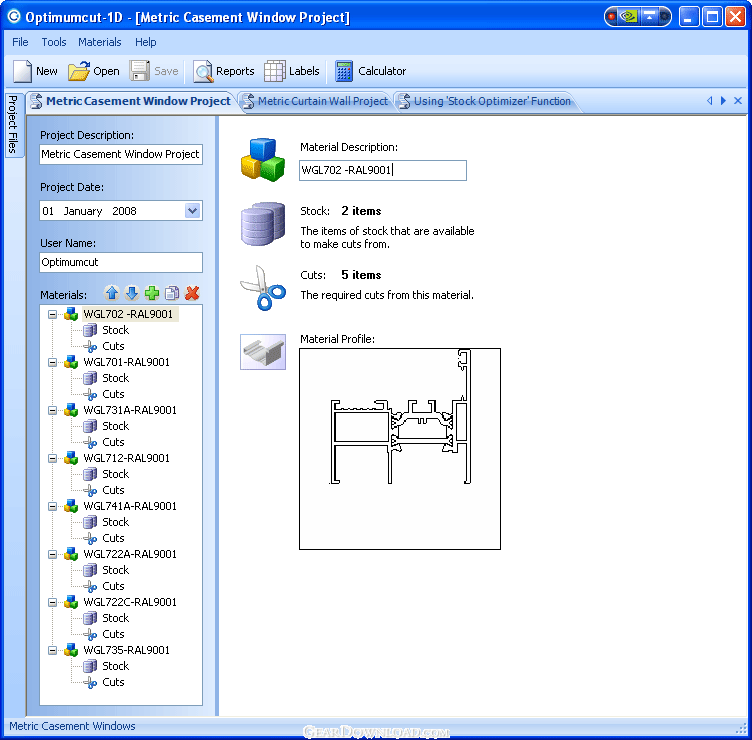Screen dimensions: 752x740
Task: Select Cuts under WGL702 -RAL9001
Action: pos(113,346)
